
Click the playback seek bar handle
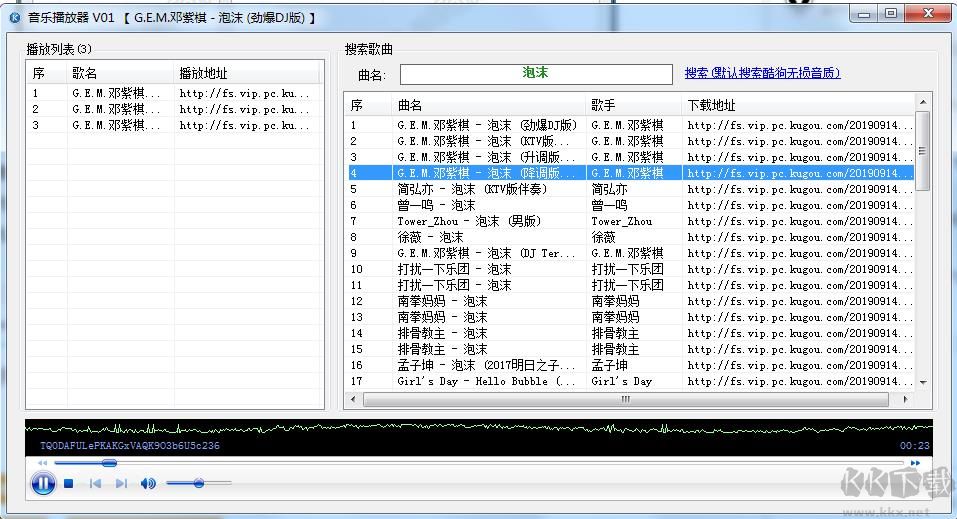pyautogui.click(x=109, y=463)
